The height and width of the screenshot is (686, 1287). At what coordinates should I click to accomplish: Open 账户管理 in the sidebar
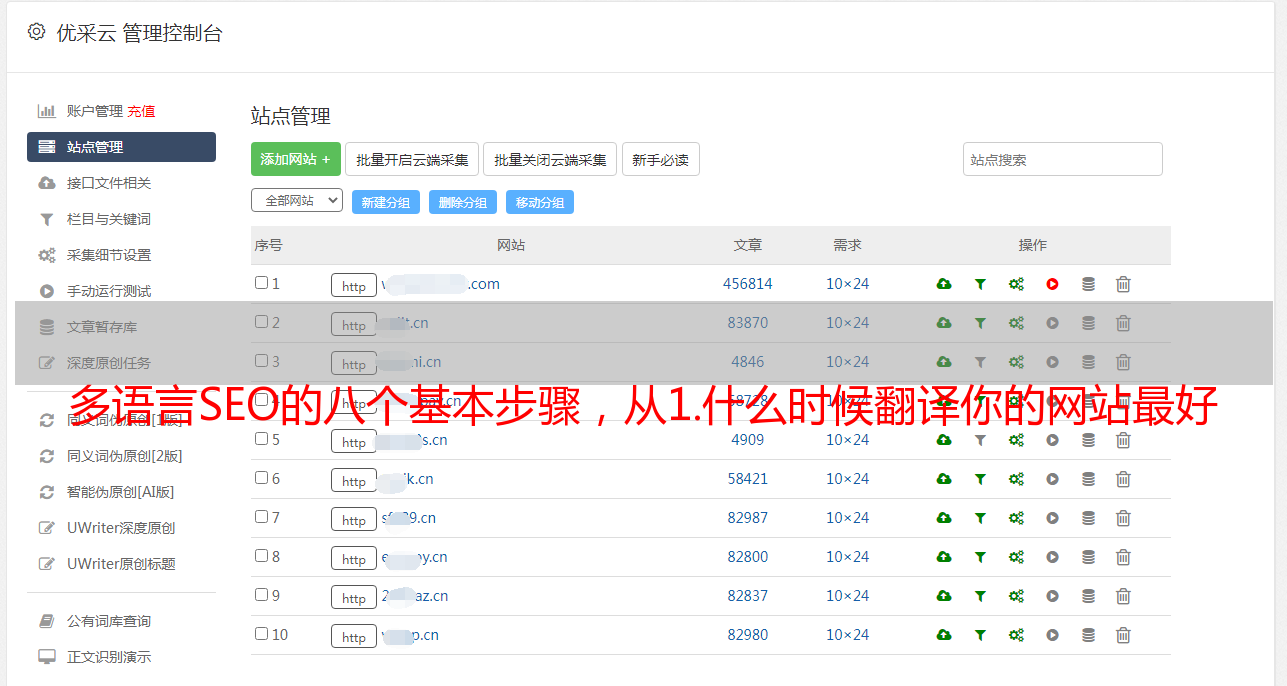(x=95, y=111)
